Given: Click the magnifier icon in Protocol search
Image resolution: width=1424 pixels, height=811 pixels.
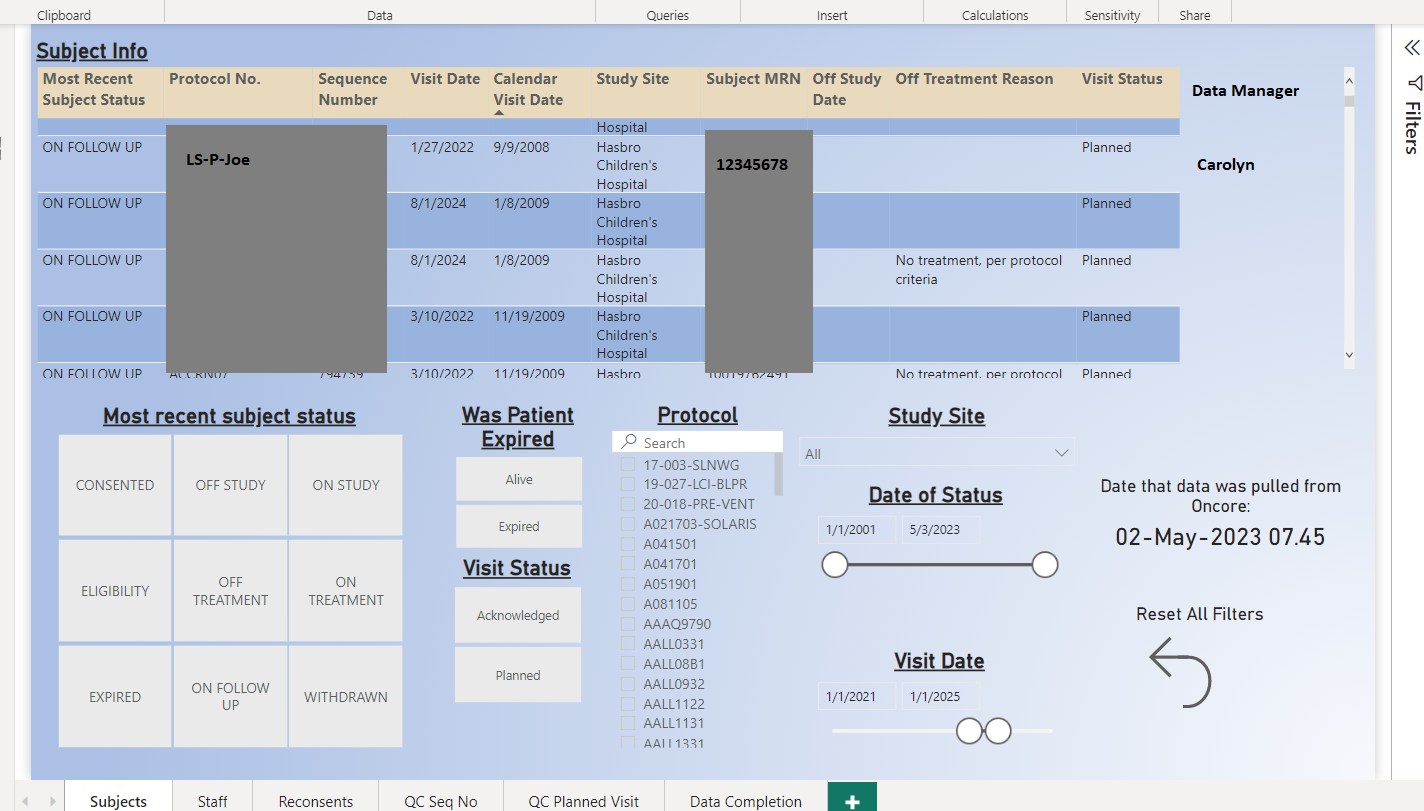Looking at the screenshot, I should pyautogui.click(x=629, y=442).
